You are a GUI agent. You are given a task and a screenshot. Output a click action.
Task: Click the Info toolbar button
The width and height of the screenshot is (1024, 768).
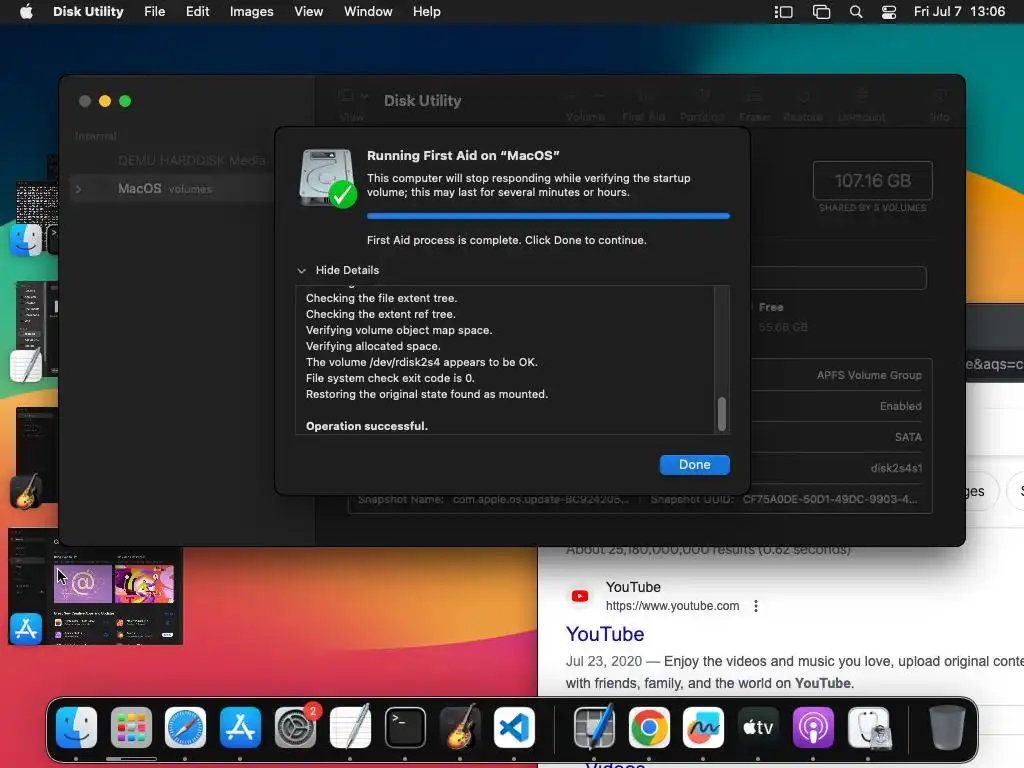tap(940, 104)
